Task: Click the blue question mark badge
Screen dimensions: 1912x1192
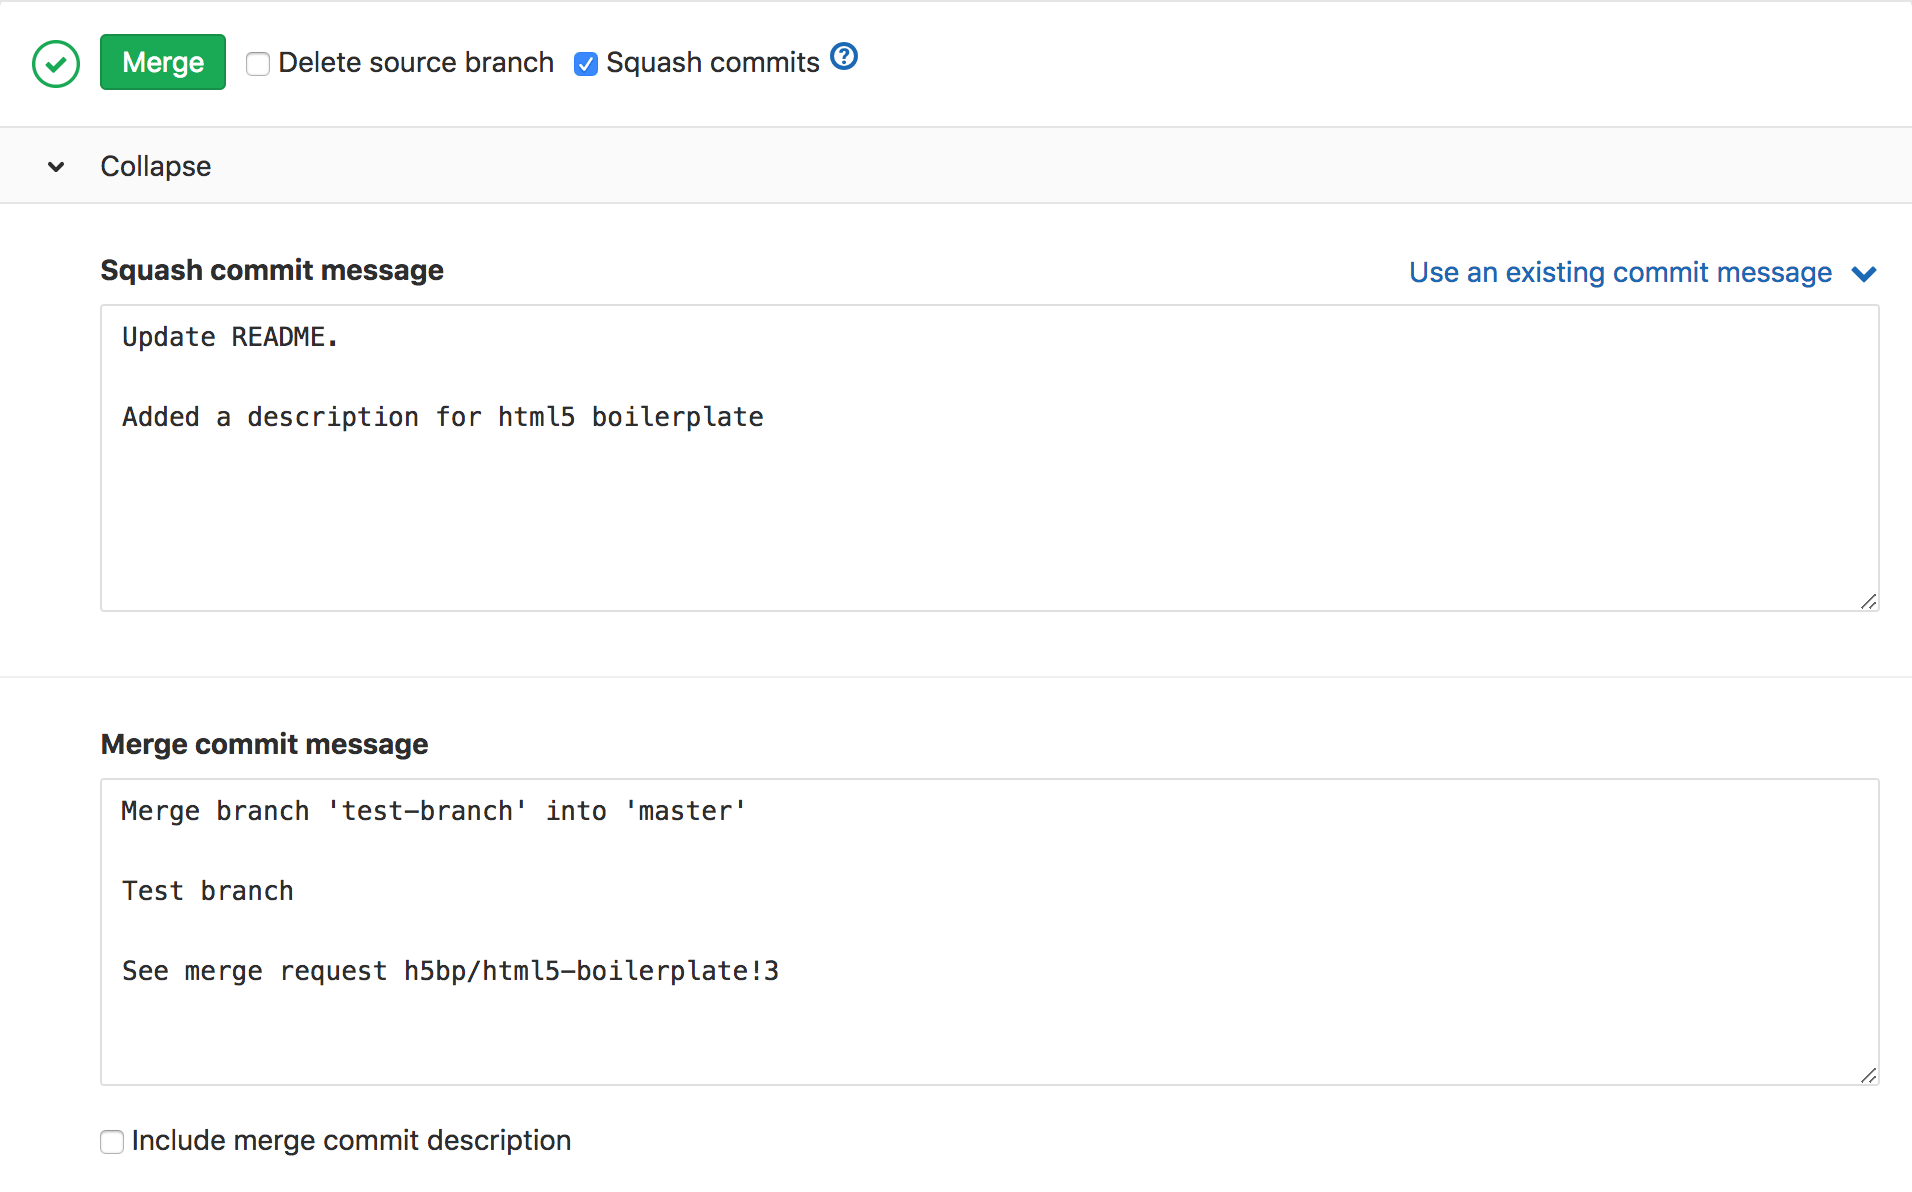Action: pos(844,57)
